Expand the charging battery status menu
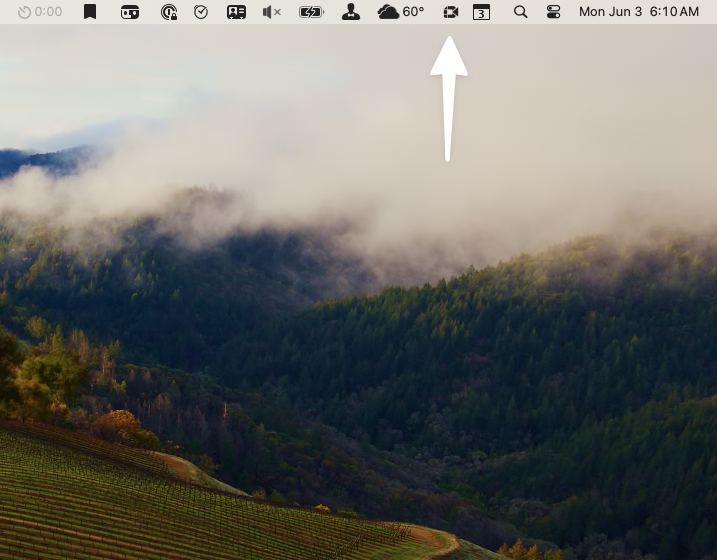The height and width of the screenshot is (560, 717). click(x=311, y=12)
